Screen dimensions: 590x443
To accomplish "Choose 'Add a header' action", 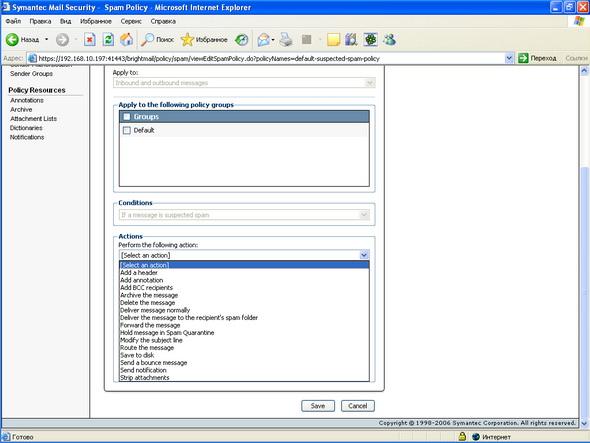I will coord(244,272).
